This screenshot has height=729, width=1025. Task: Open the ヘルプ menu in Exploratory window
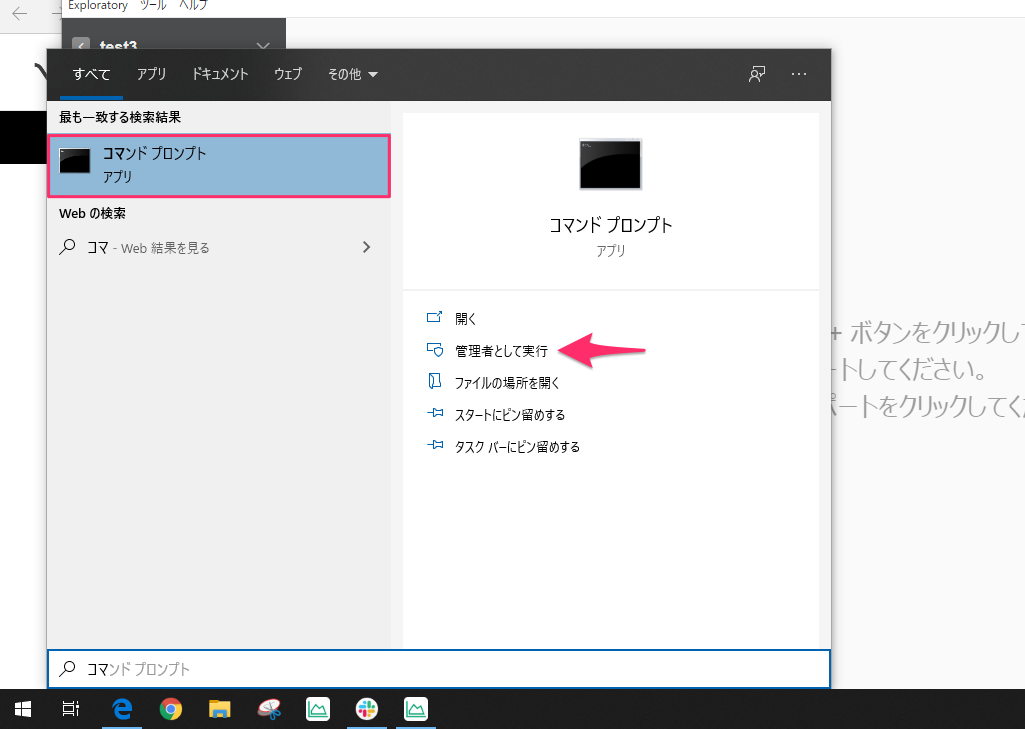(x=193, y=5)
